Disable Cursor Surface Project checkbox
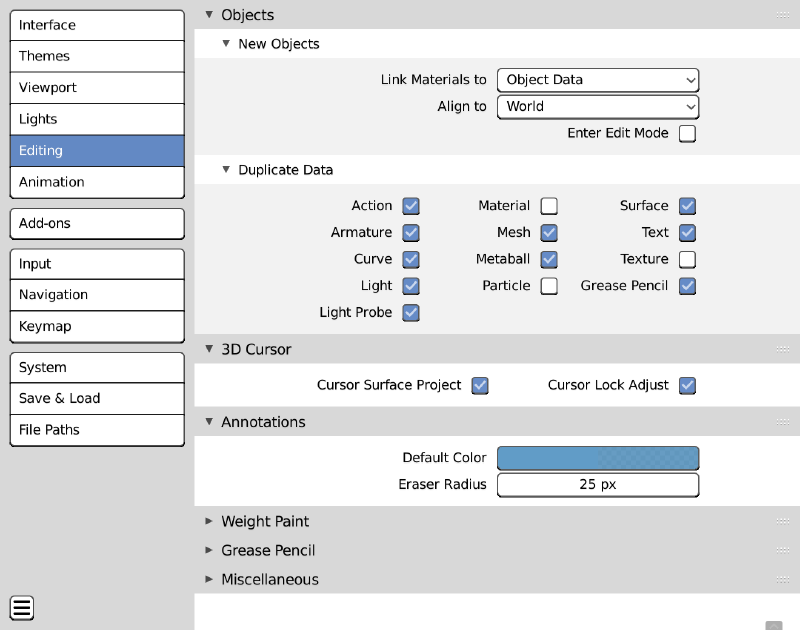The image size is (800, 630). click(x=480, y=385)
